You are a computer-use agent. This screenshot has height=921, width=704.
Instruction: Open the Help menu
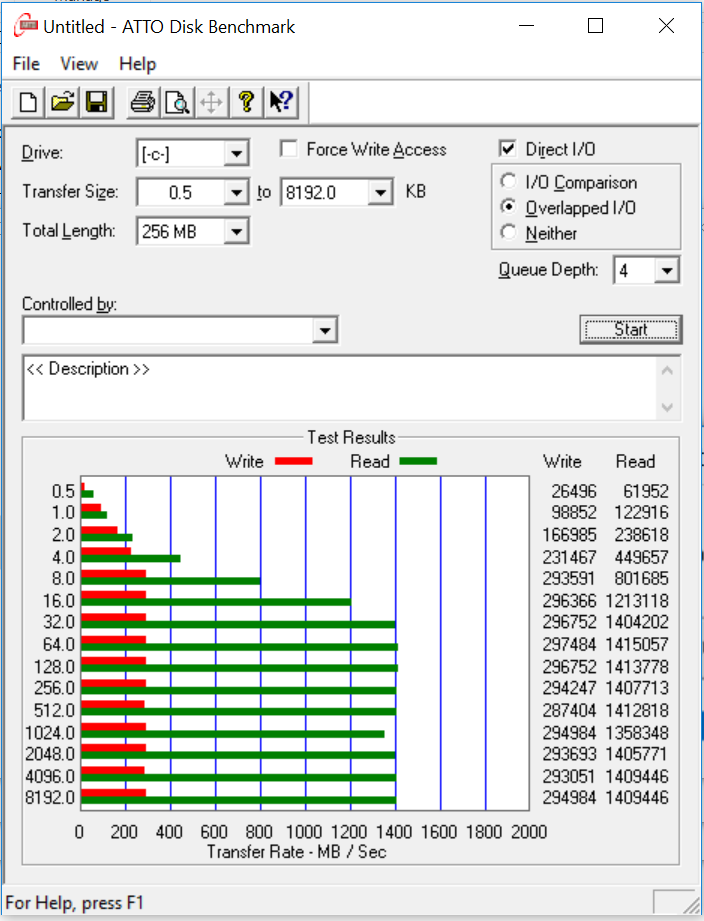pos(137,63)
